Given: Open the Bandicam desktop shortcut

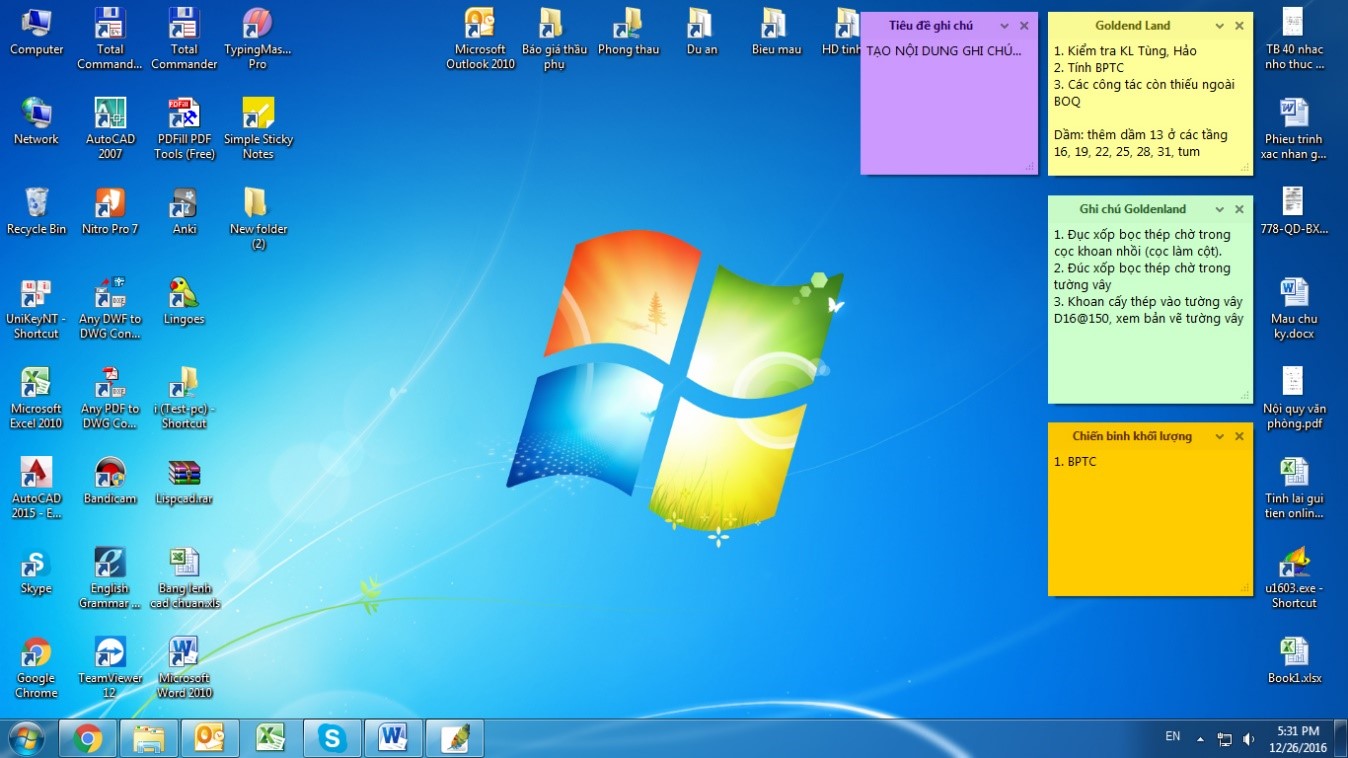Looking at the screenshot, I should coord(110,475).
